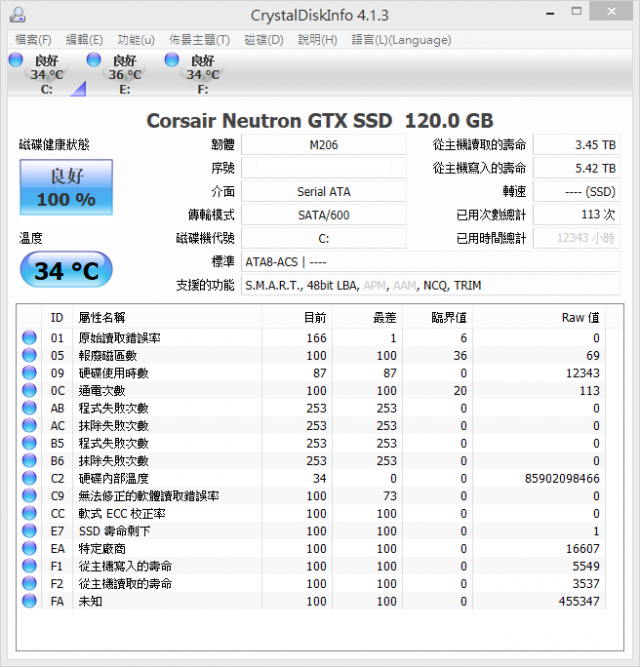Image resolution: width=640 pixels, height=668 pixels.
Task: Click the firmware field showing M206
Action: coord(324,145)
